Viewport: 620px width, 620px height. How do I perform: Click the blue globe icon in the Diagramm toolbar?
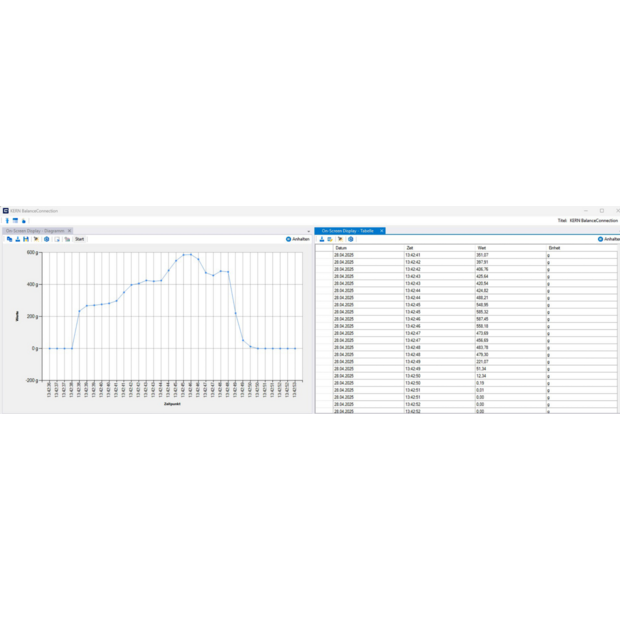point(46,239)
